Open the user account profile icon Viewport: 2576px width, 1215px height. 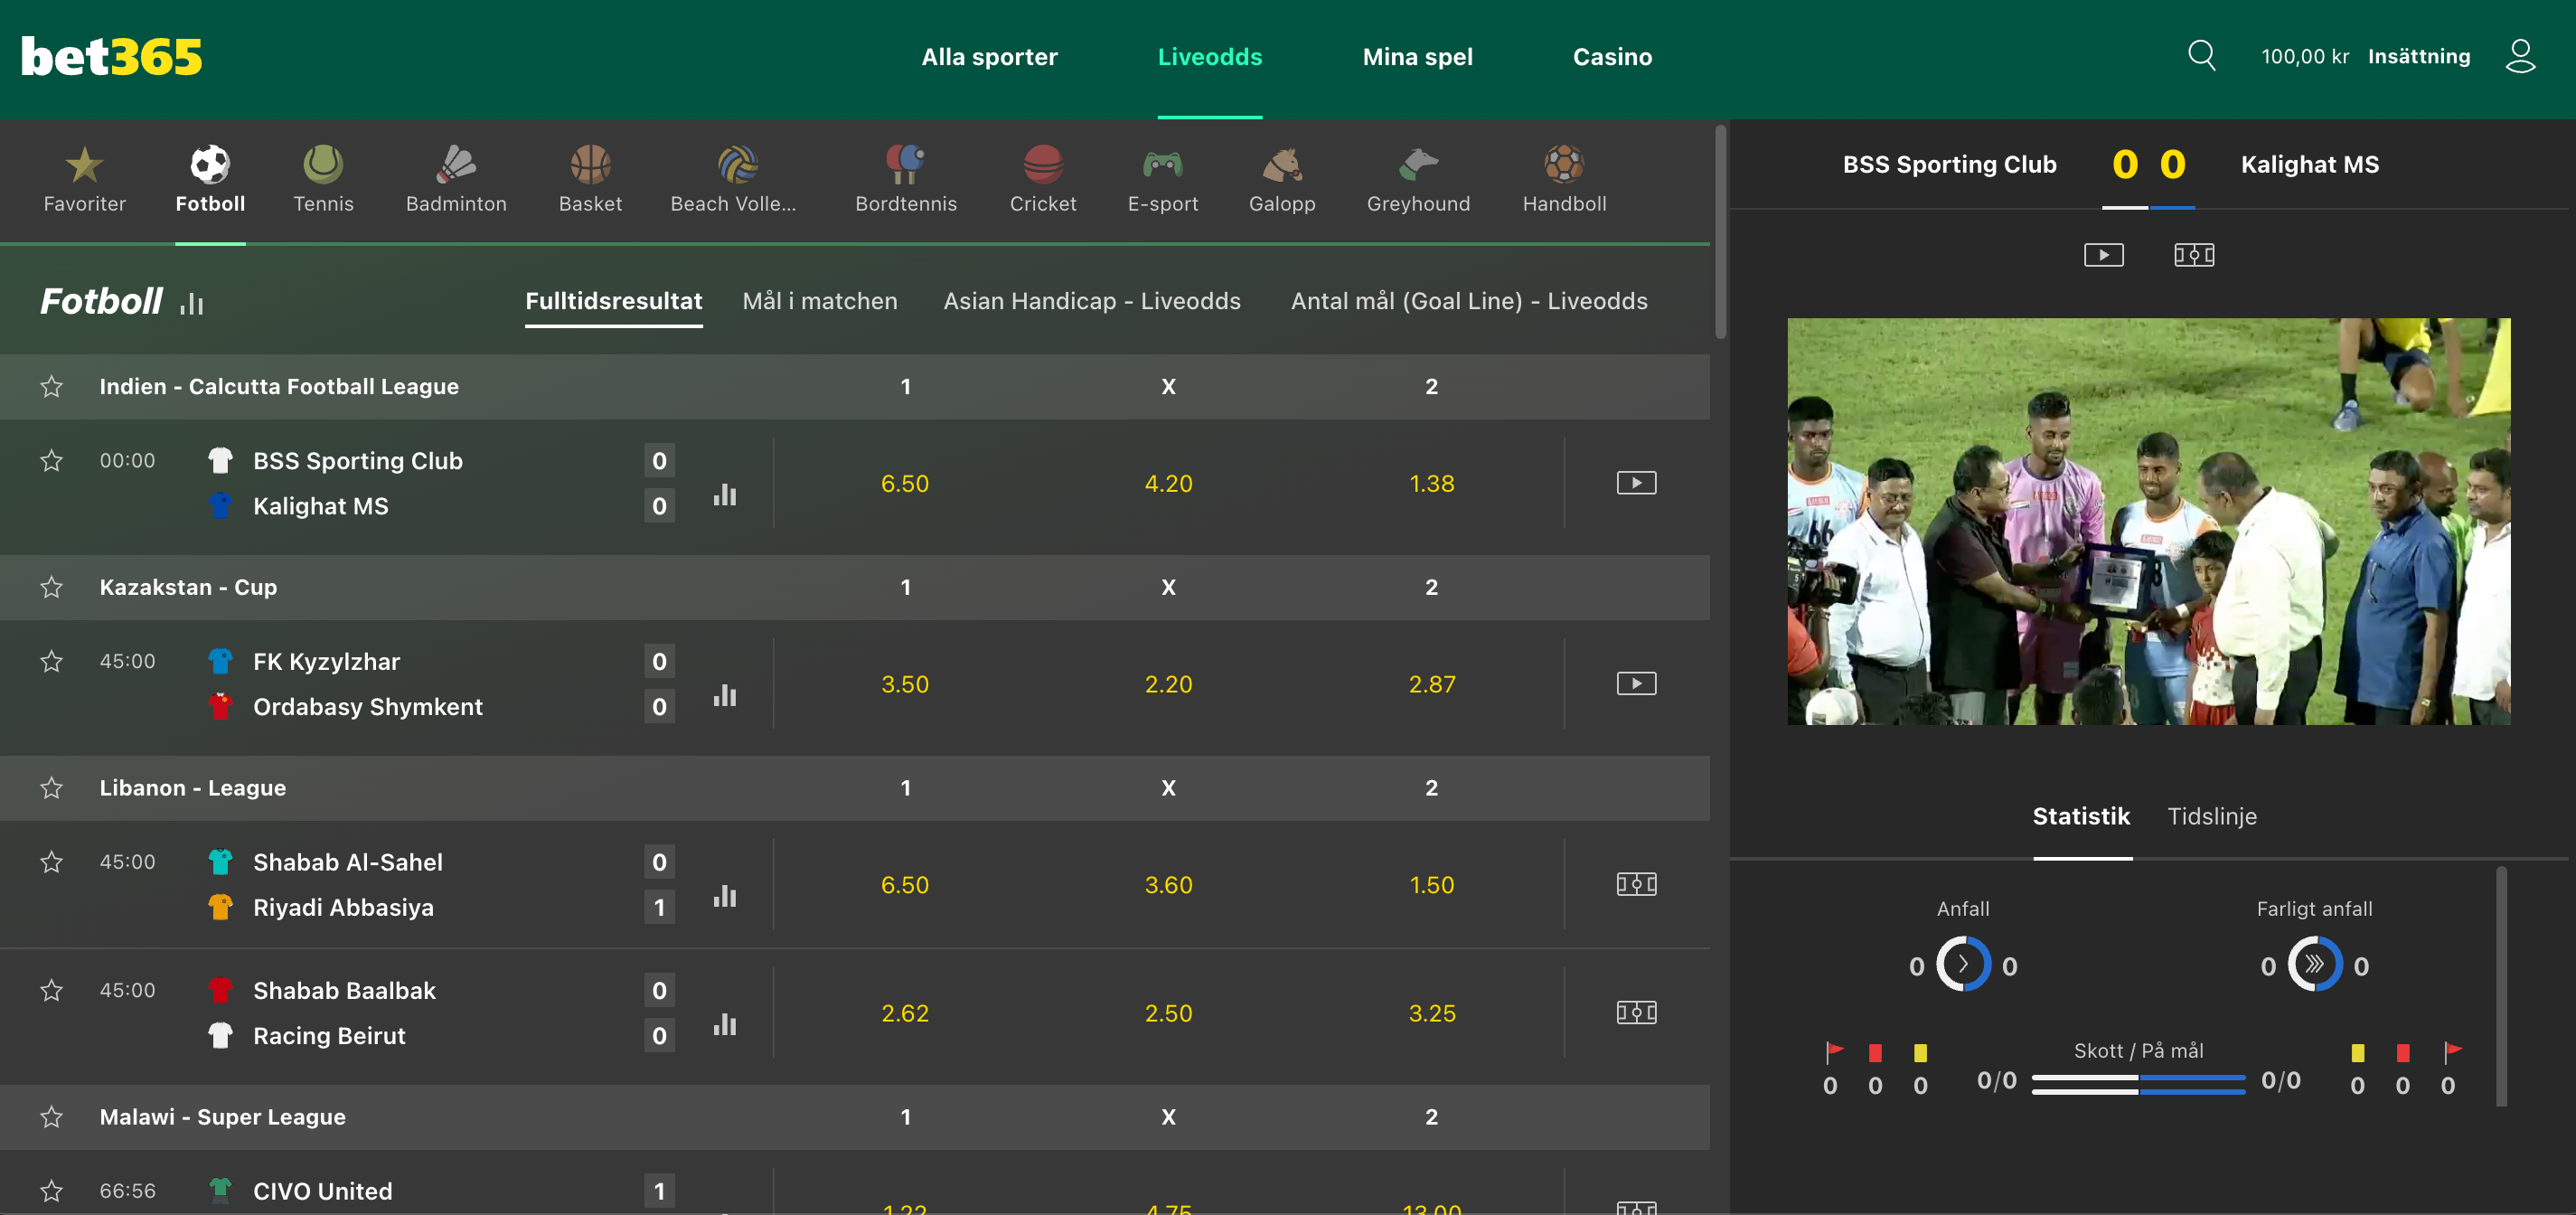[2520, 56]
